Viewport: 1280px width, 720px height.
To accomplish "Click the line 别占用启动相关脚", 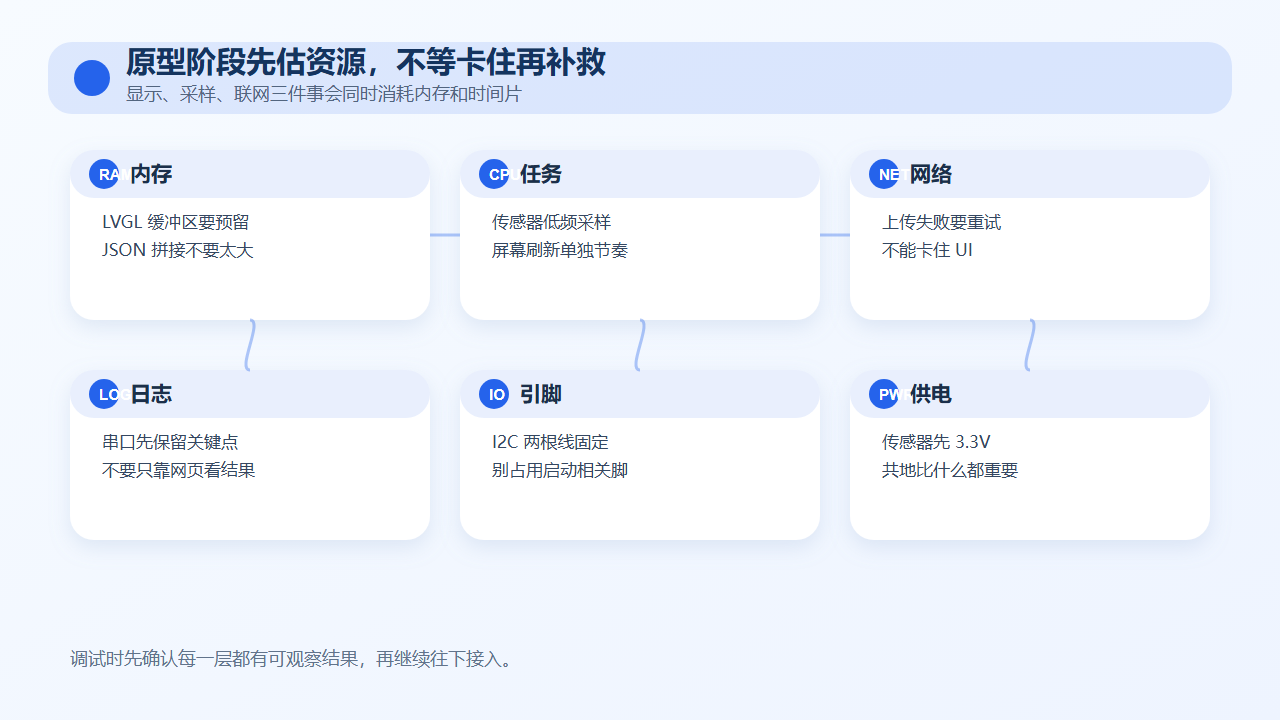I will click(x=560, y=470).
